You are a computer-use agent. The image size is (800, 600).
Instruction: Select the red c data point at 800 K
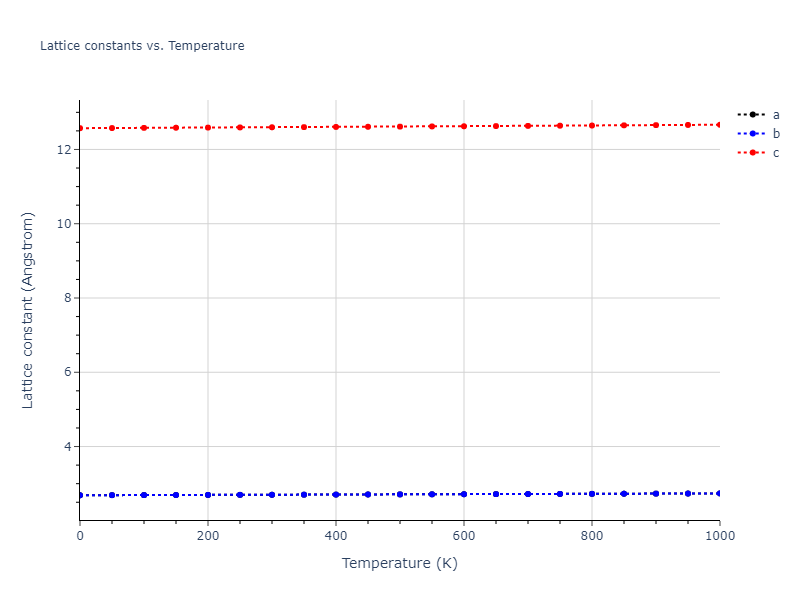point(592,125)
